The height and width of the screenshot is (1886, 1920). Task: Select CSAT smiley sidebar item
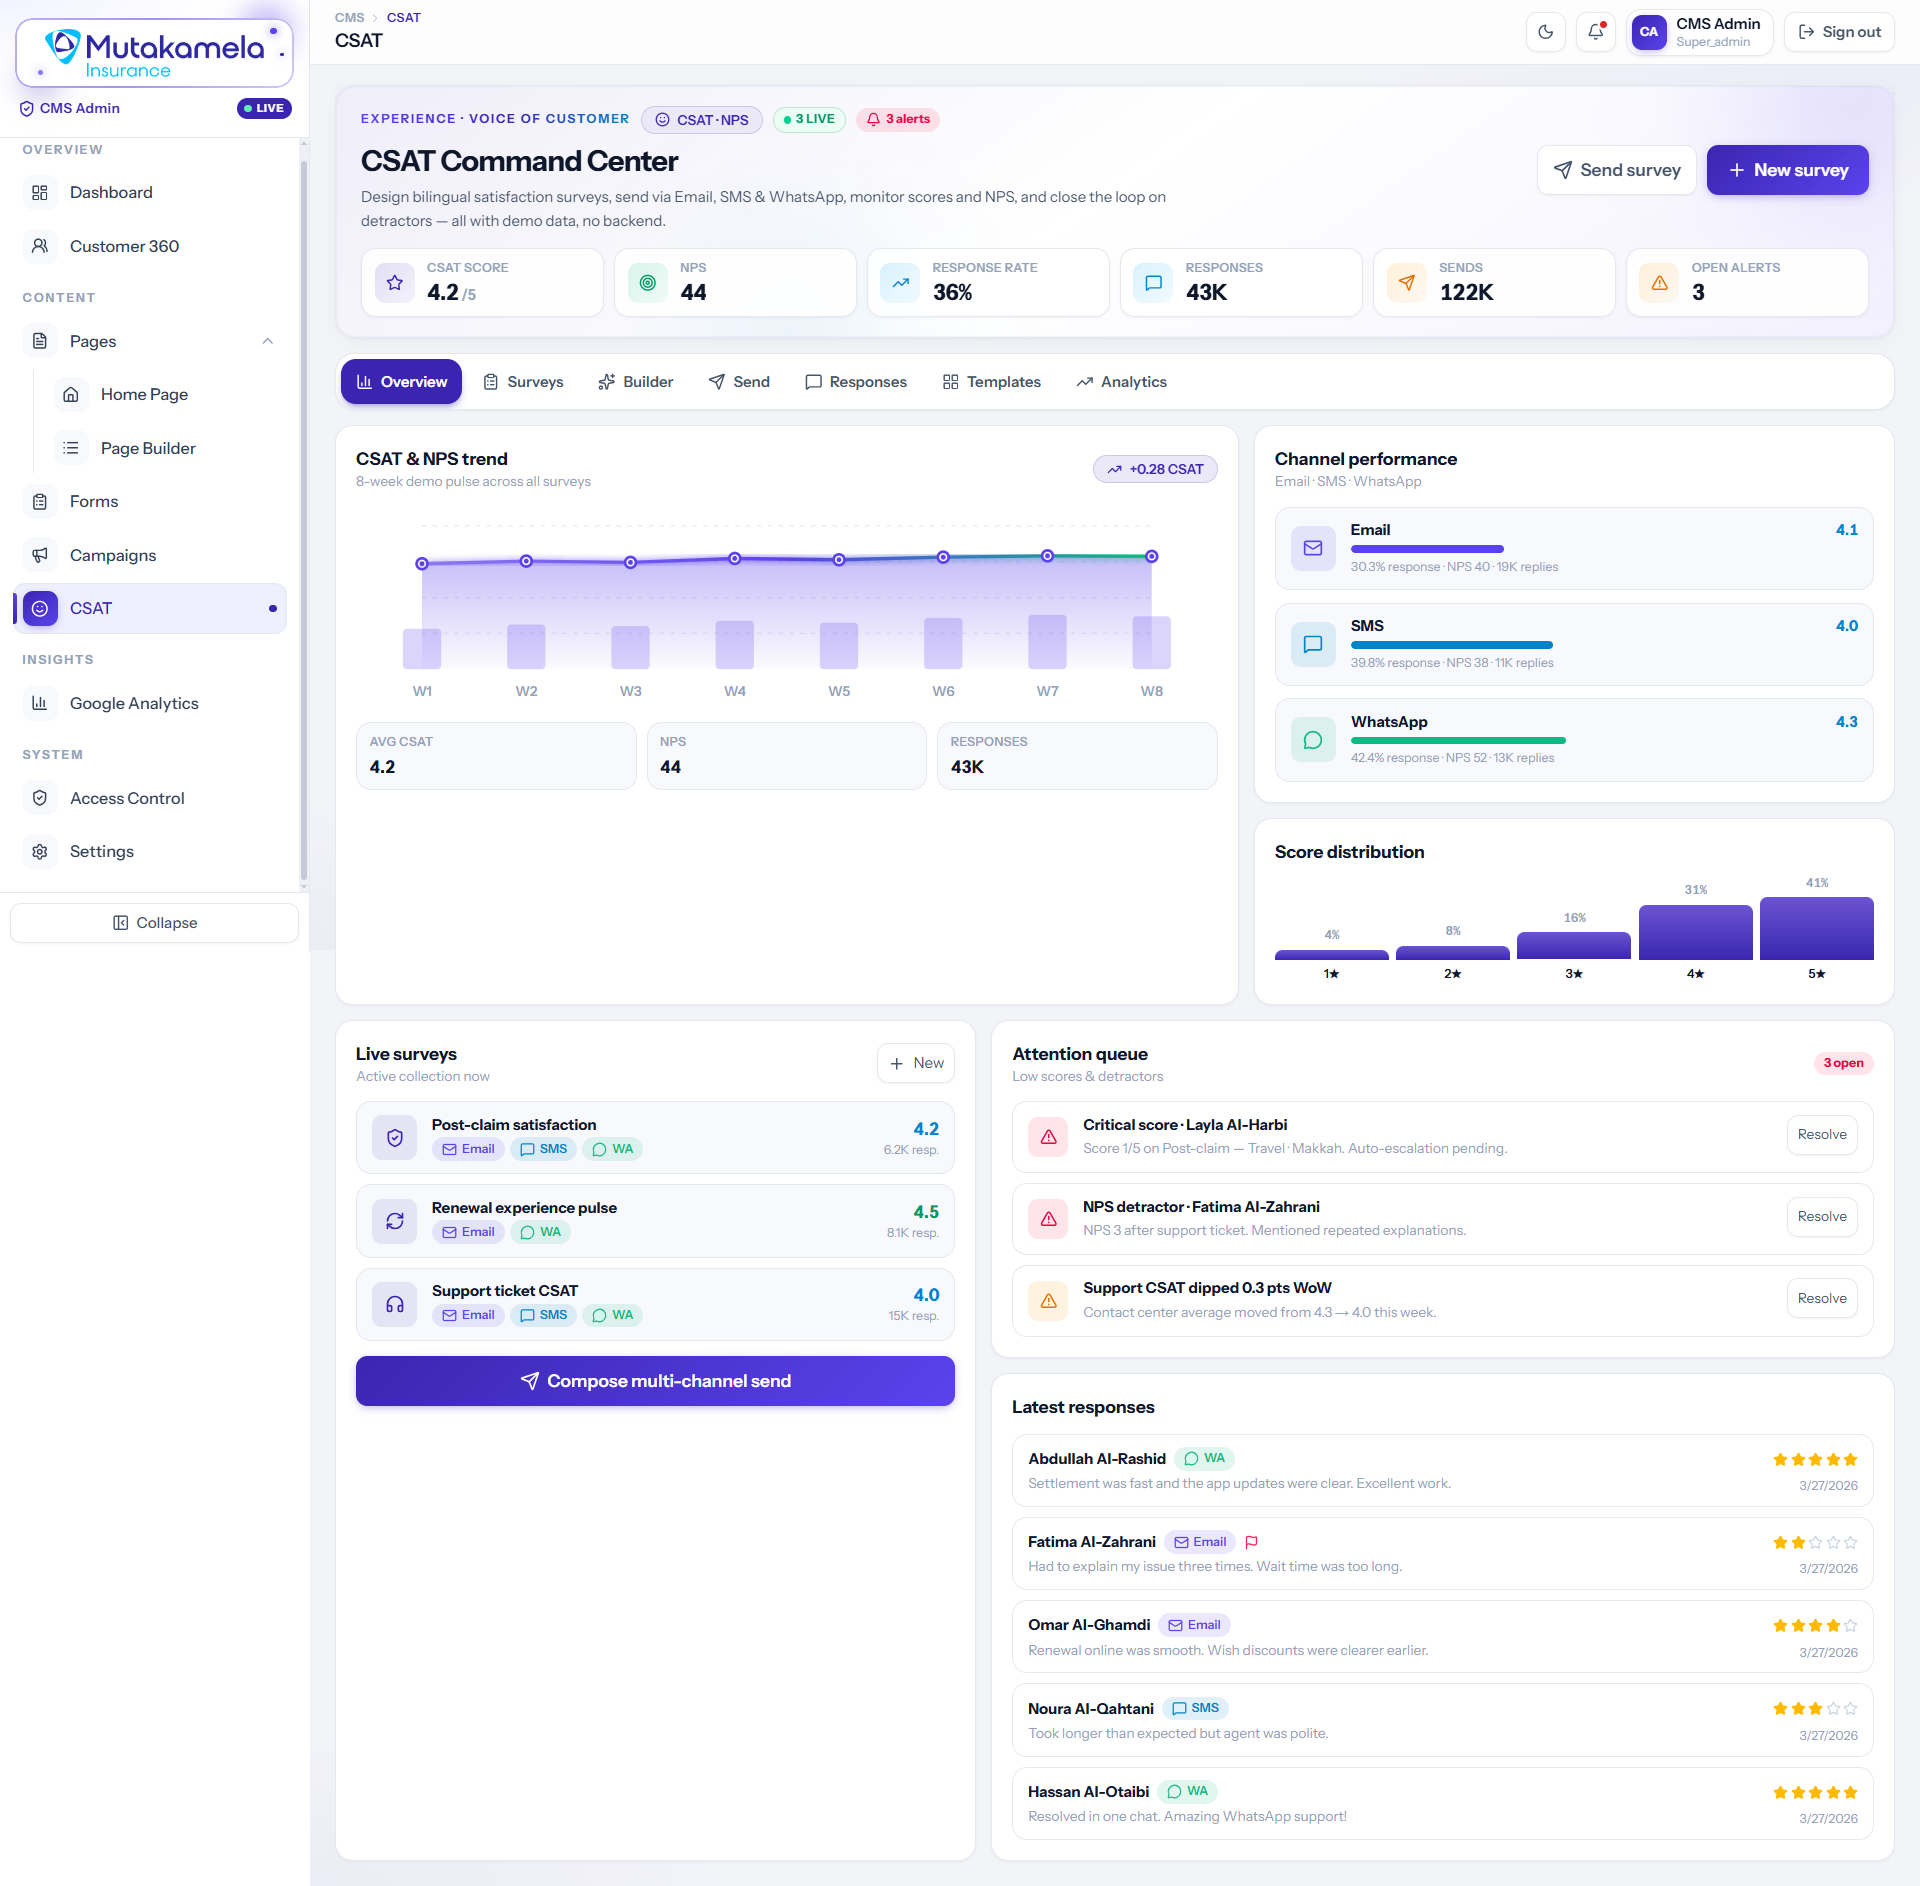[150, 608]
